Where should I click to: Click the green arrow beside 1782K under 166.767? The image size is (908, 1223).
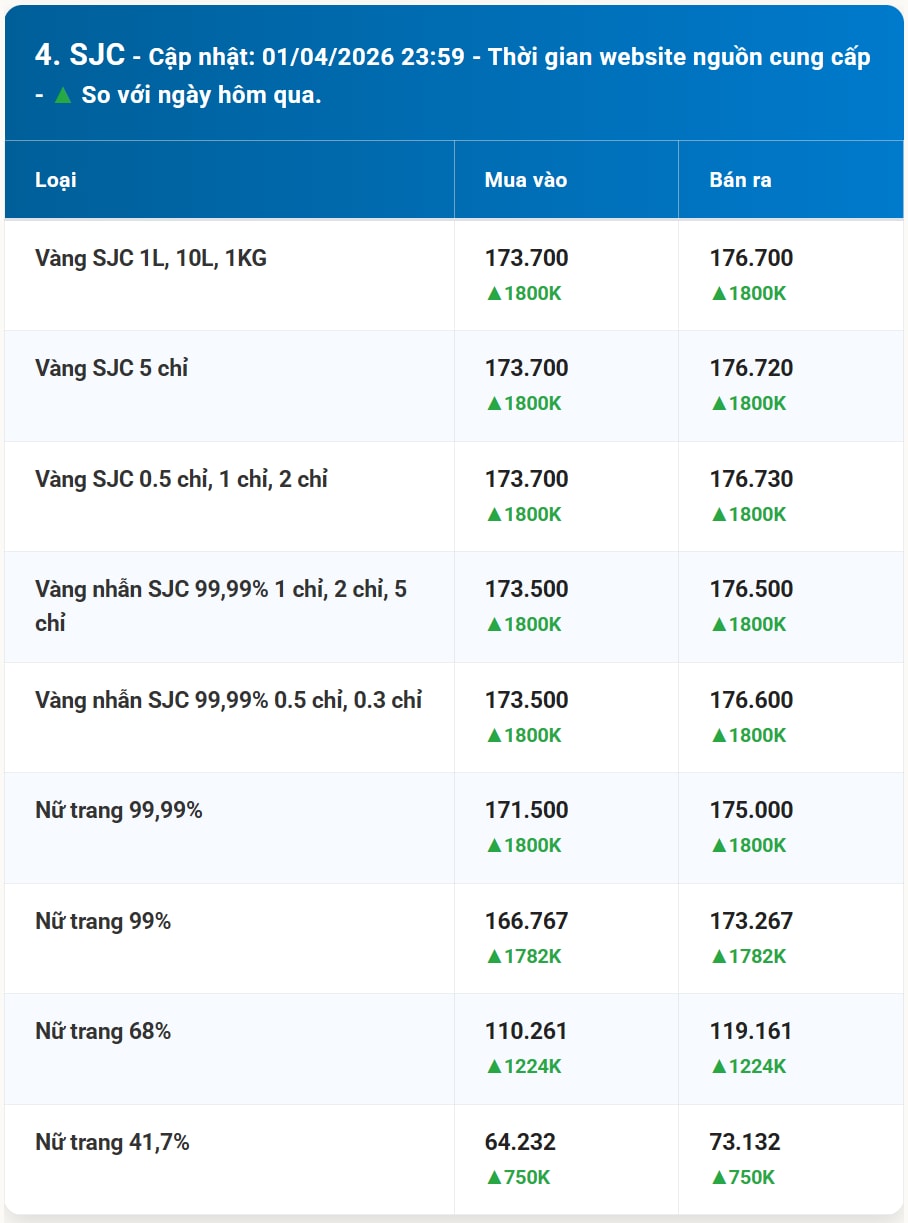[493, 957]
